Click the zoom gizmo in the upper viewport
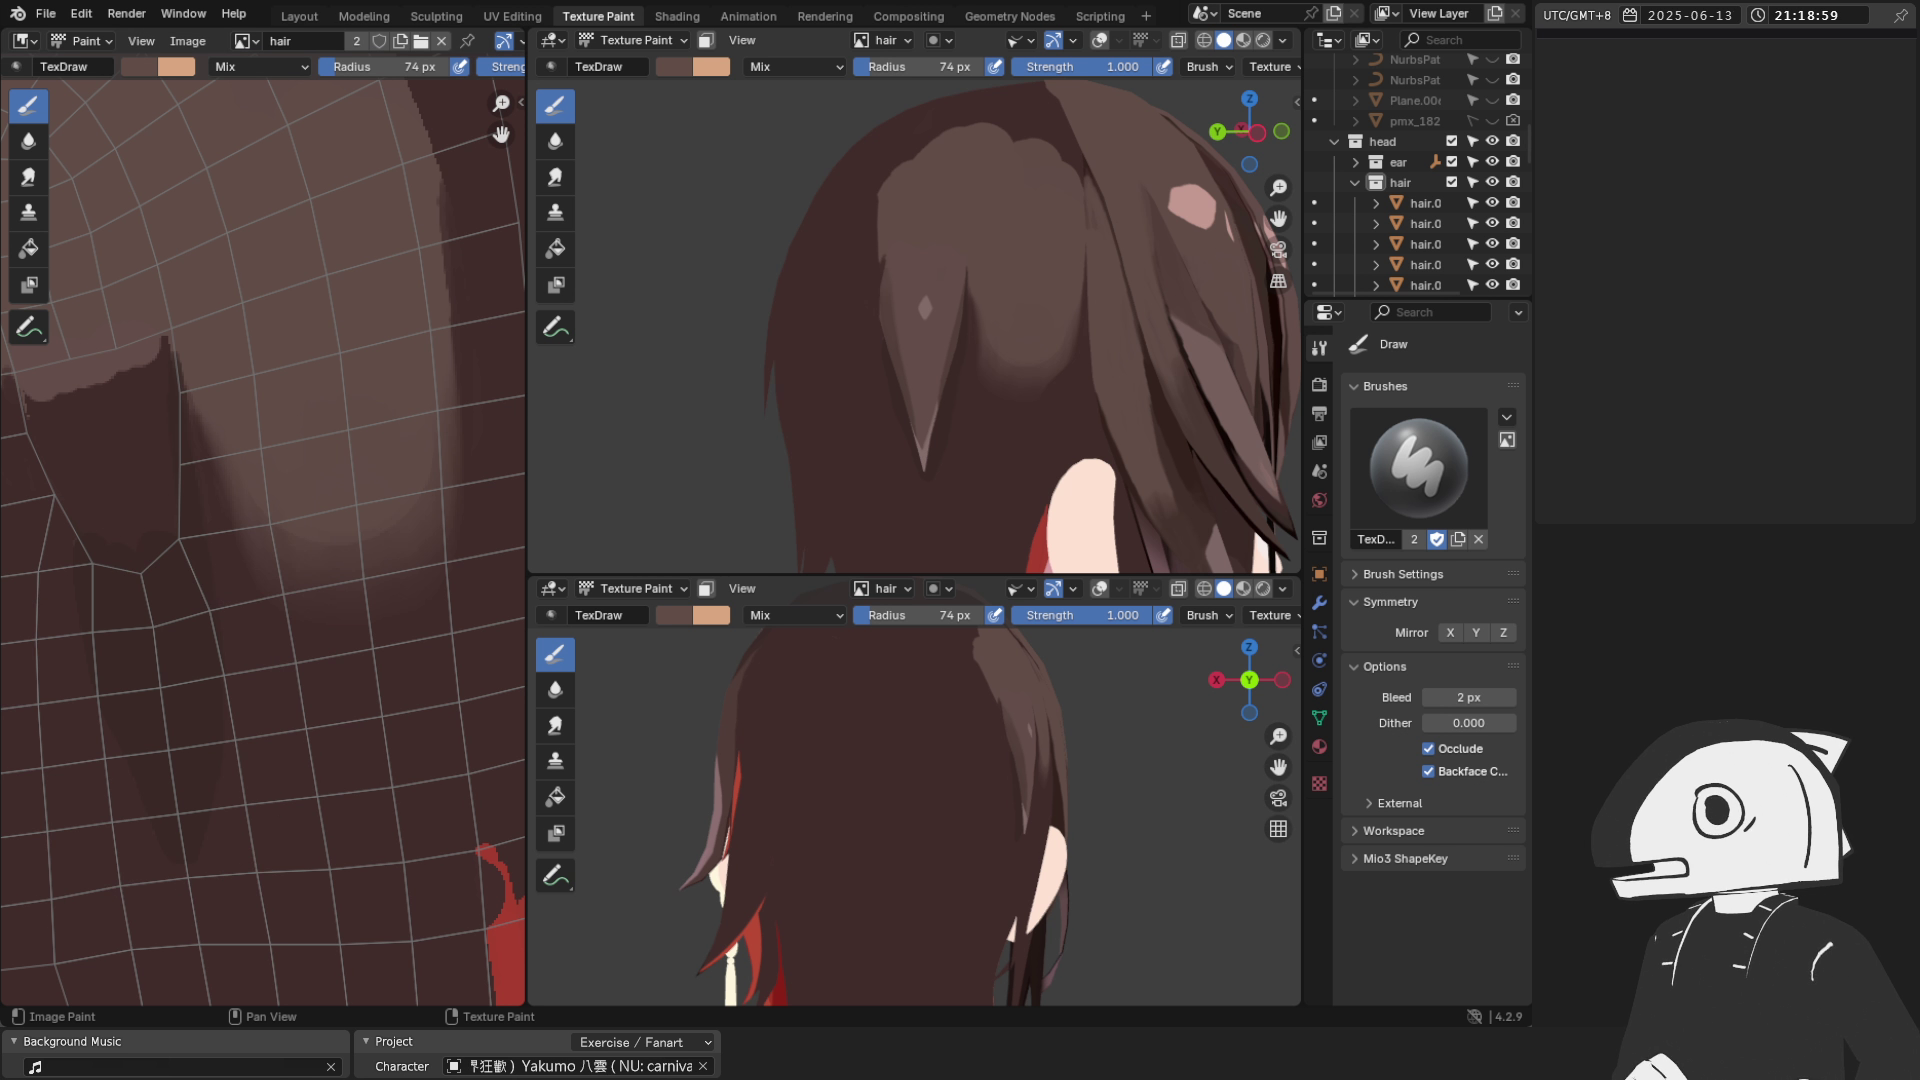The image size is (1920, 1080). click(1278, 188)
